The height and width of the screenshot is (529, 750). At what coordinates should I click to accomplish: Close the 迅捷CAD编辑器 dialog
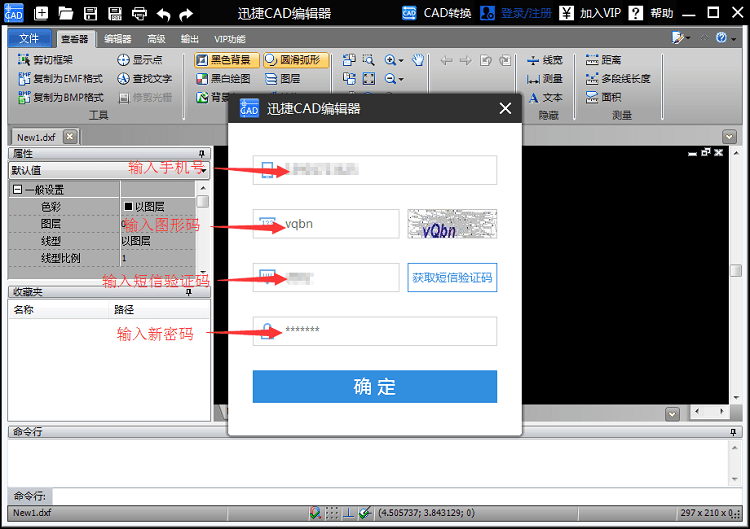[505, 109]
